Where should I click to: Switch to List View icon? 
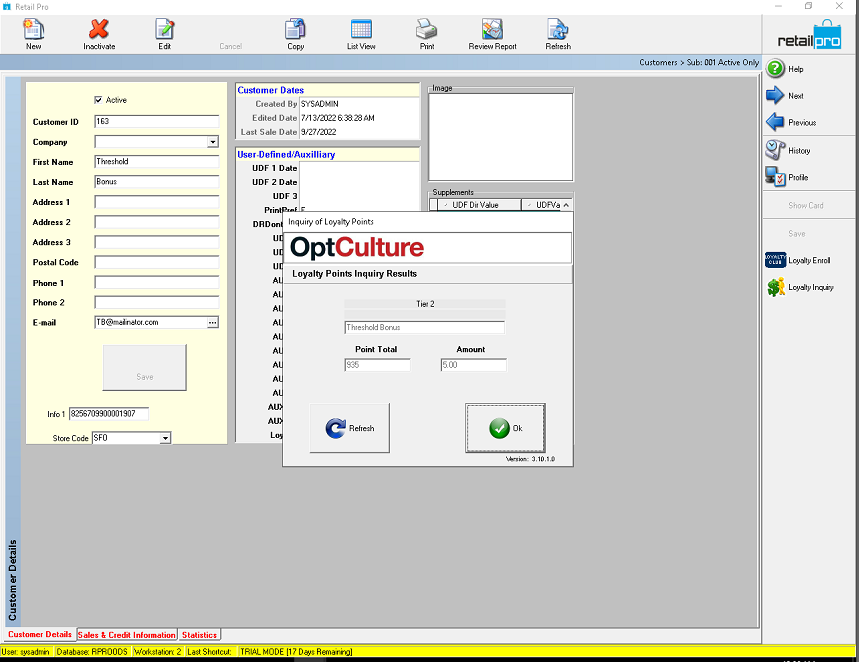coord(361,29)
